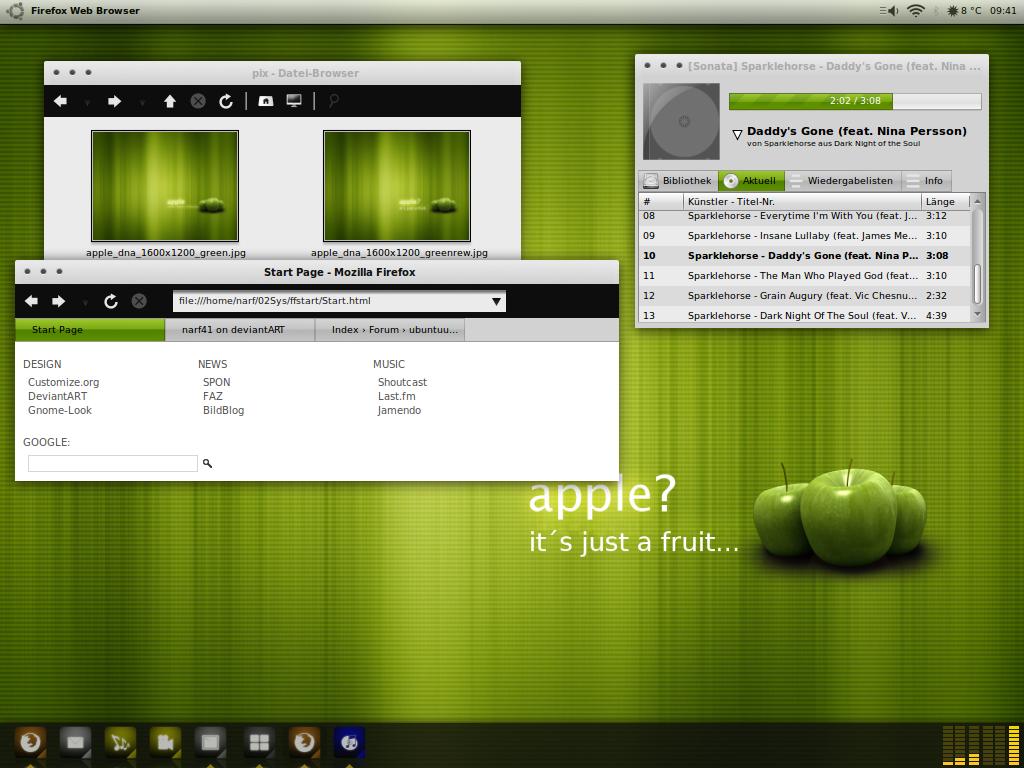Select track 13 Dark Night Of The Soul
Viewport: 1024px width, 768px height.
coord(805,315)
